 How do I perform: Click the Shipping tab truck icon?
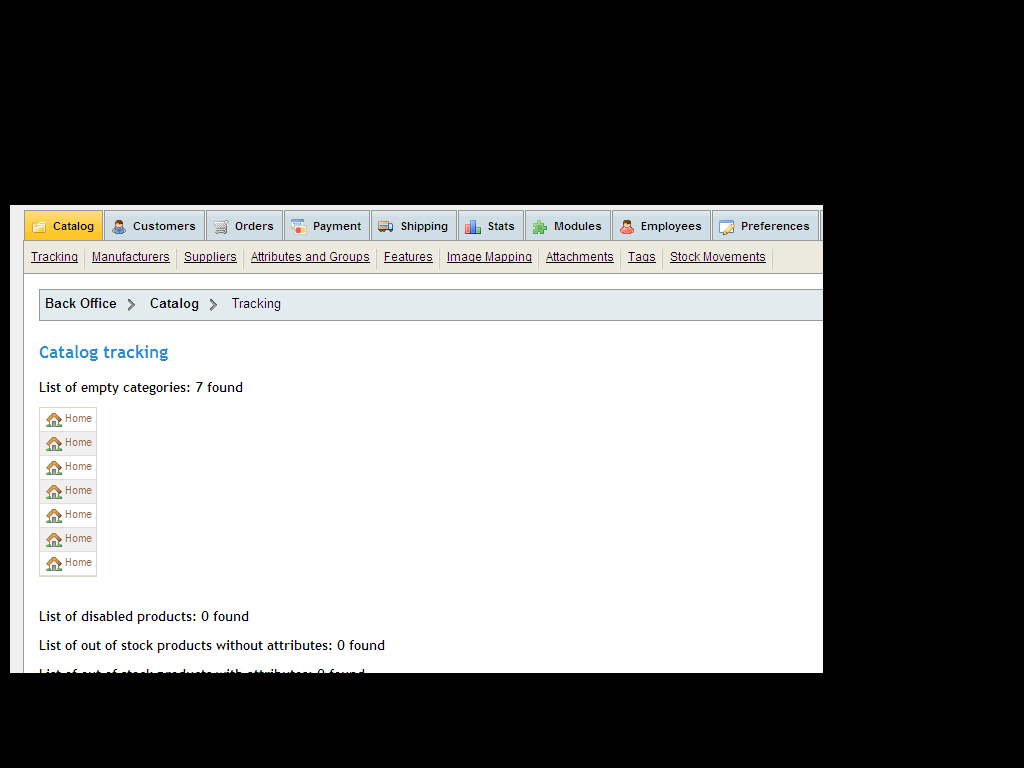[385, 227]
